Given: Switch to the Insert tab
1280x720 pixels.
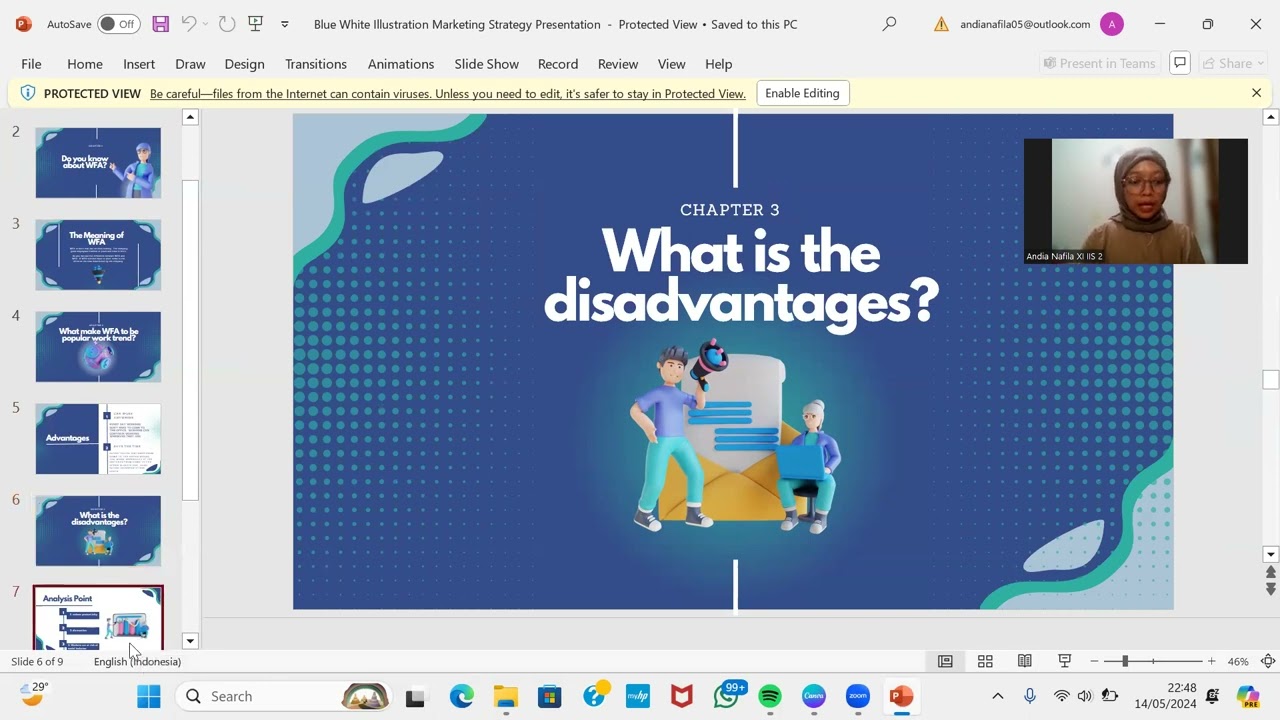Looking at the screenshot, I should pyautogui.click(x=139, y=64).
